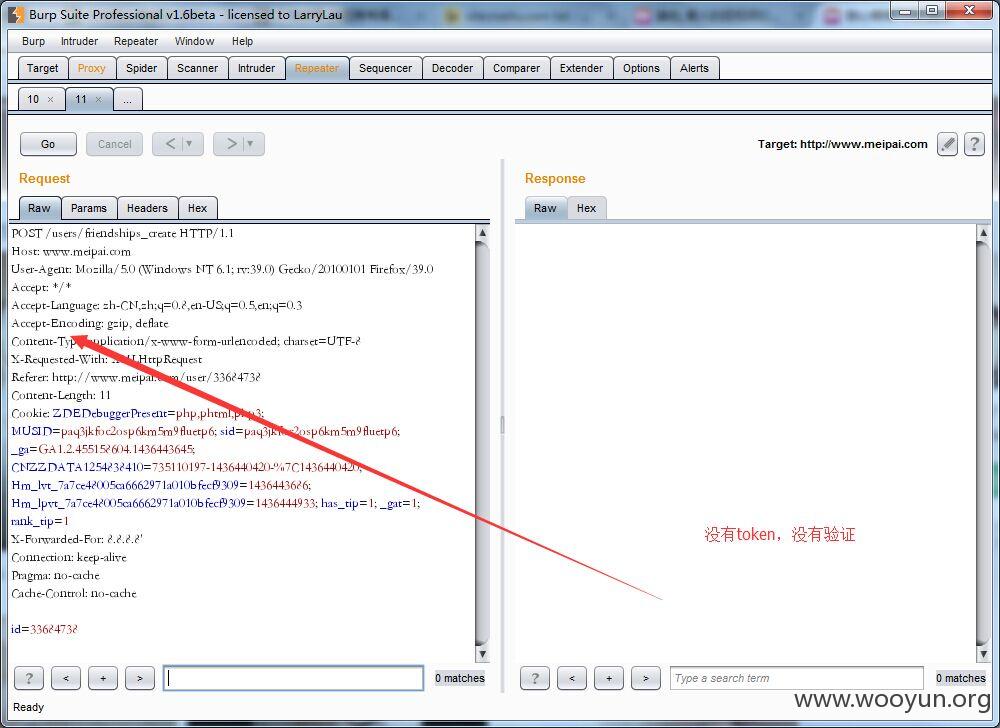Open the Repeater help question-mark icon
This screenshot has height=728, width=1000.
(x=974, y=144)
